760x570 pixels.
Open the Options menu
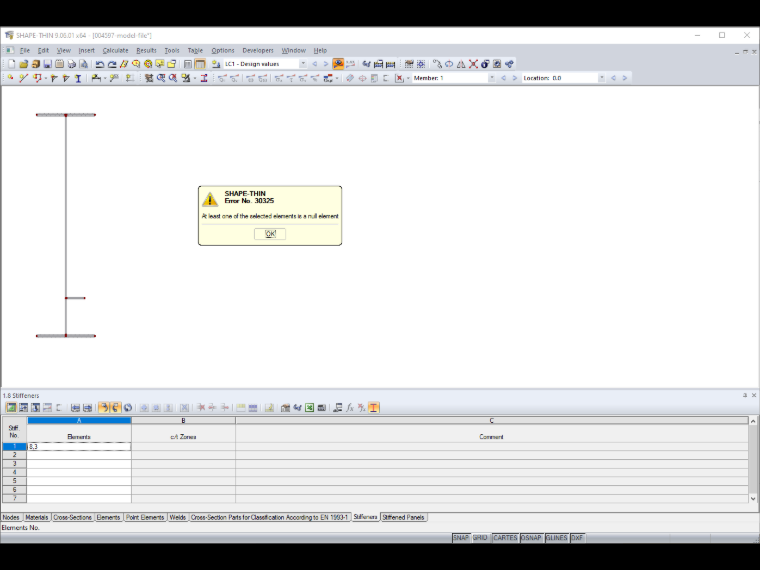(x=223, y=50)
